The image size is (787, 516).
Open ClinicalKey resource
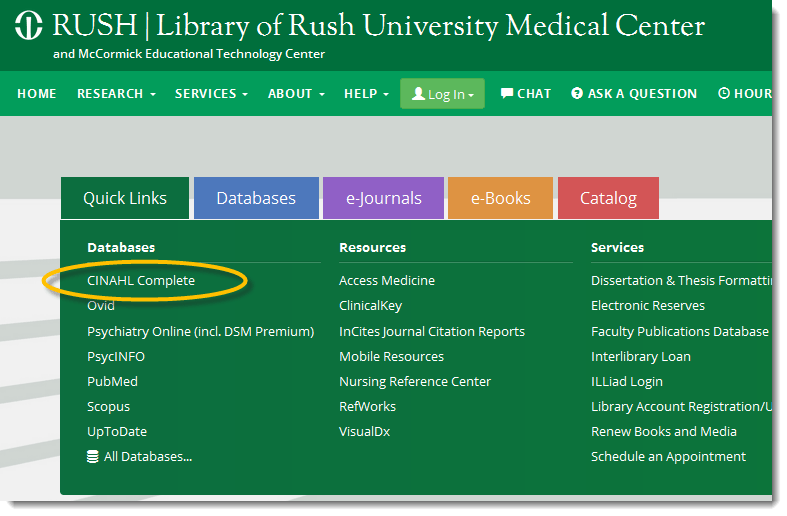click(x=370, y=306)
